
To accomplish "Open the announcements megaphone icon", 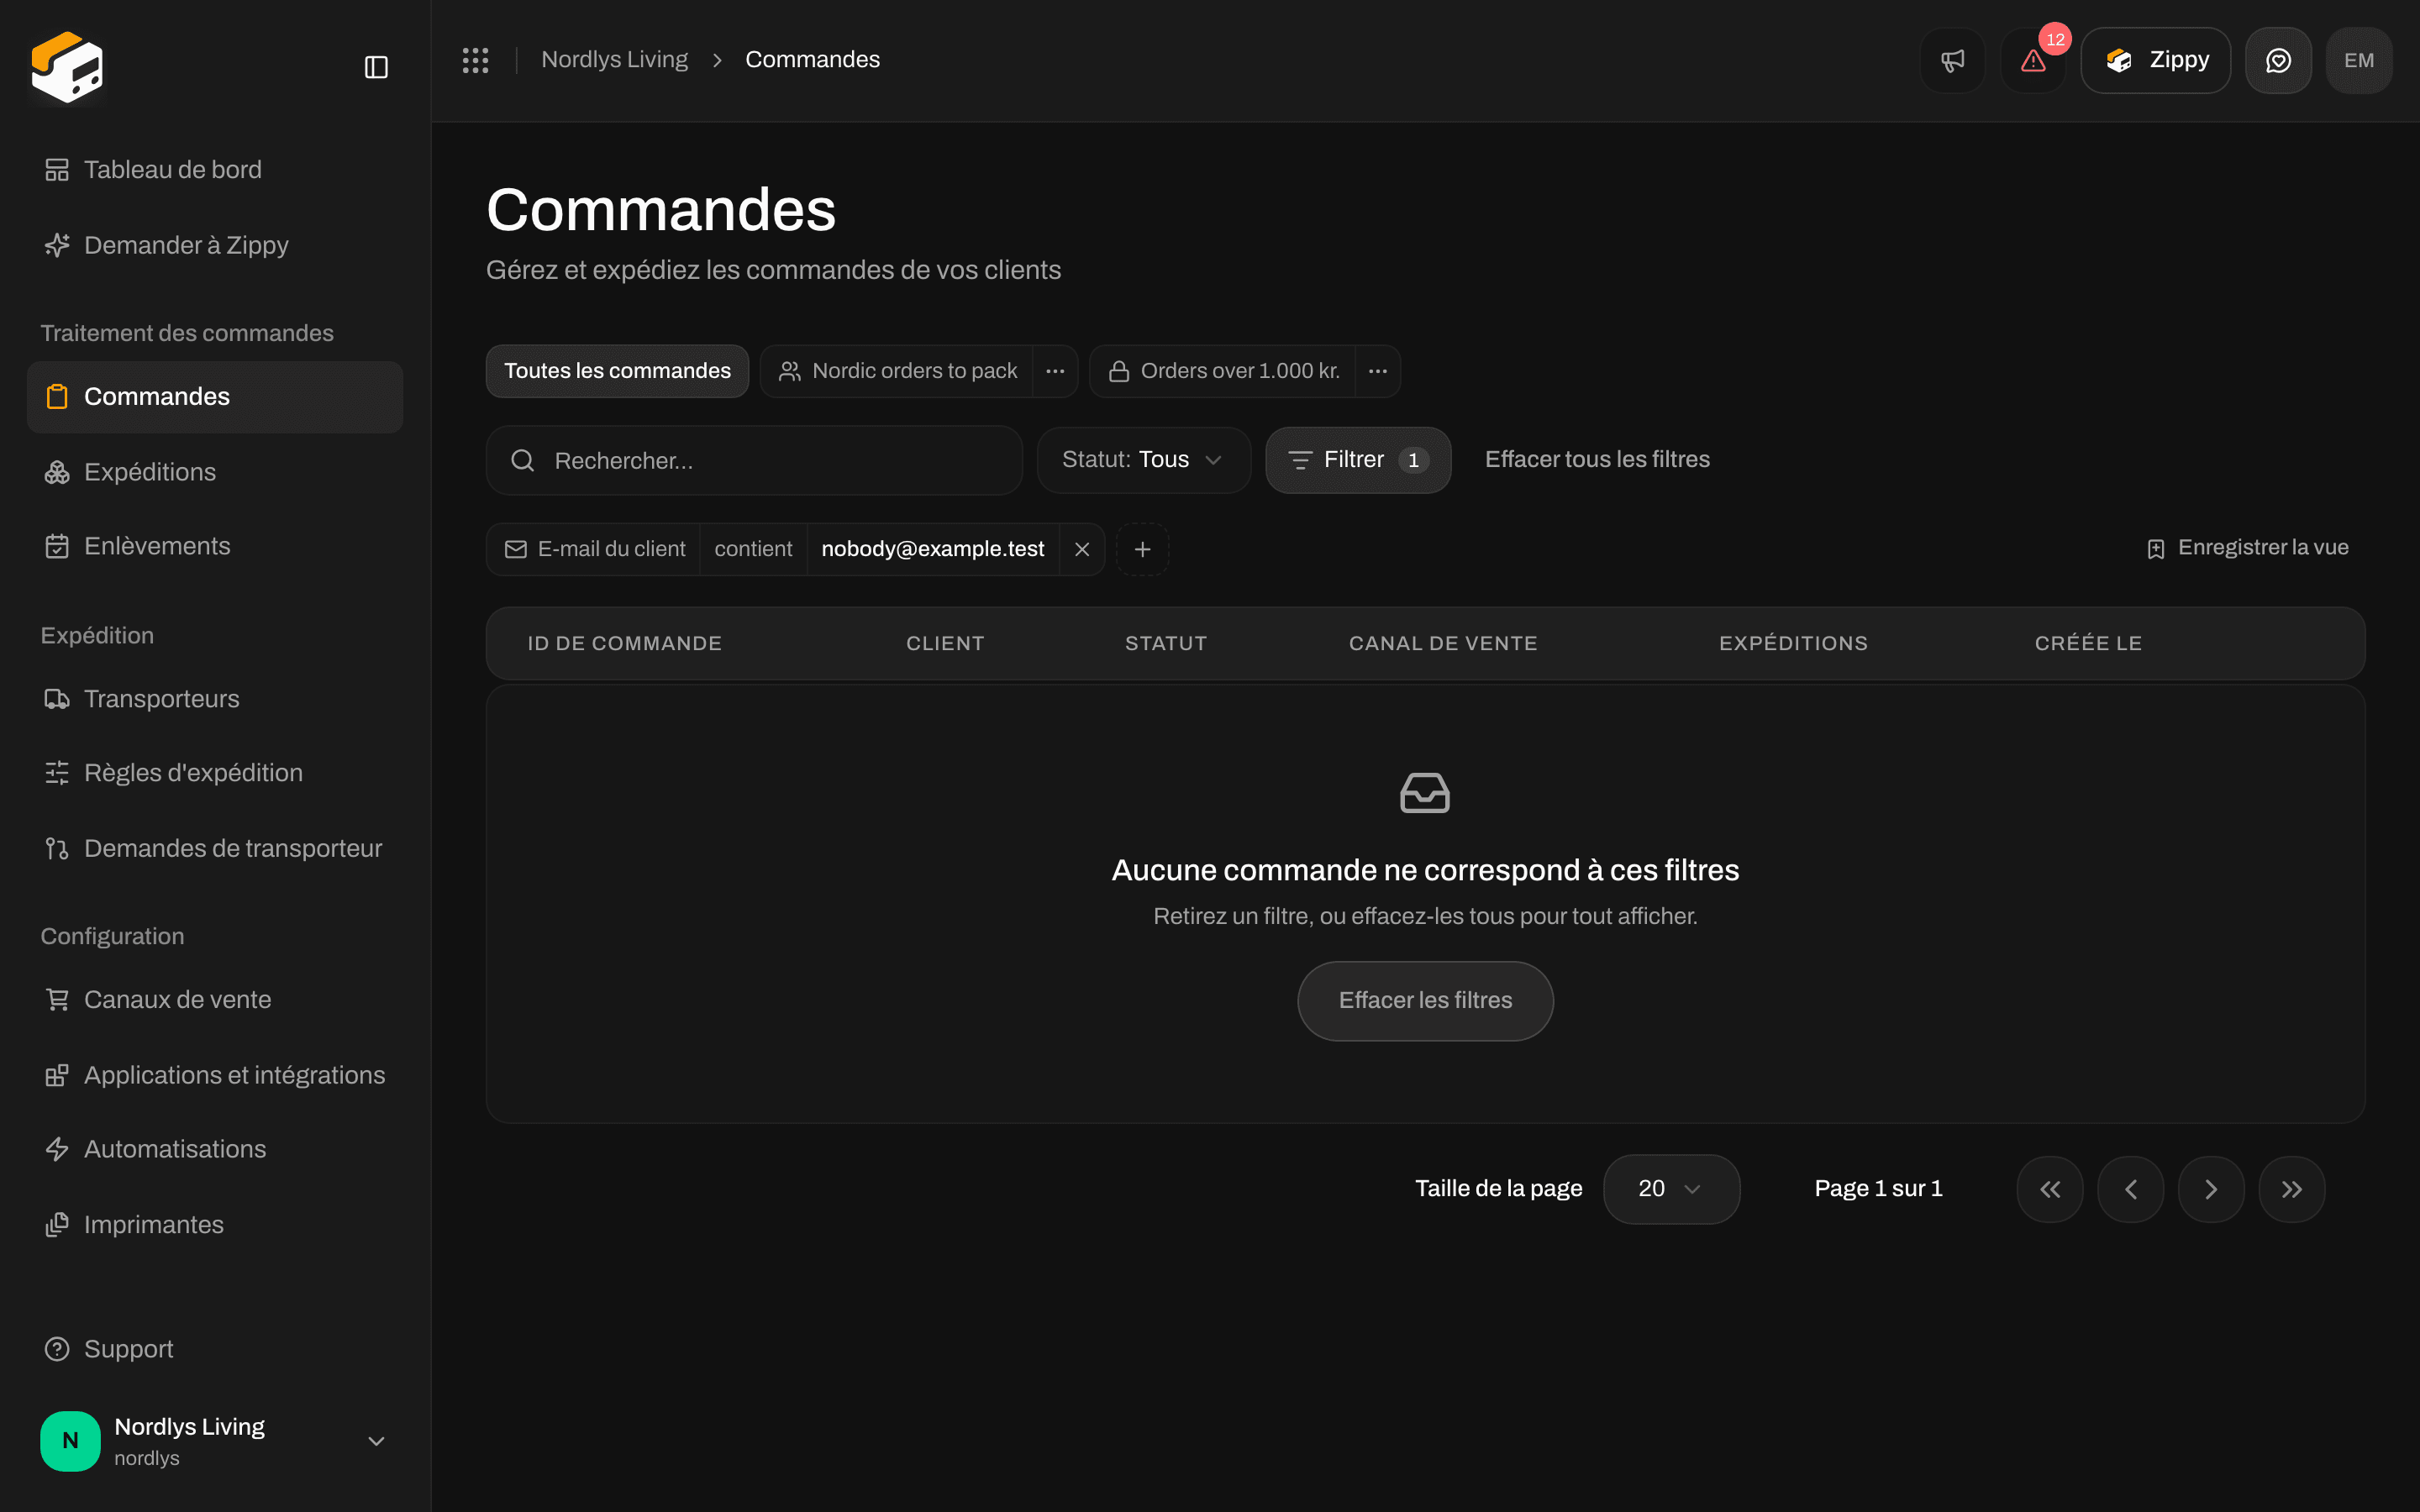I will [x=1952, y=60].
